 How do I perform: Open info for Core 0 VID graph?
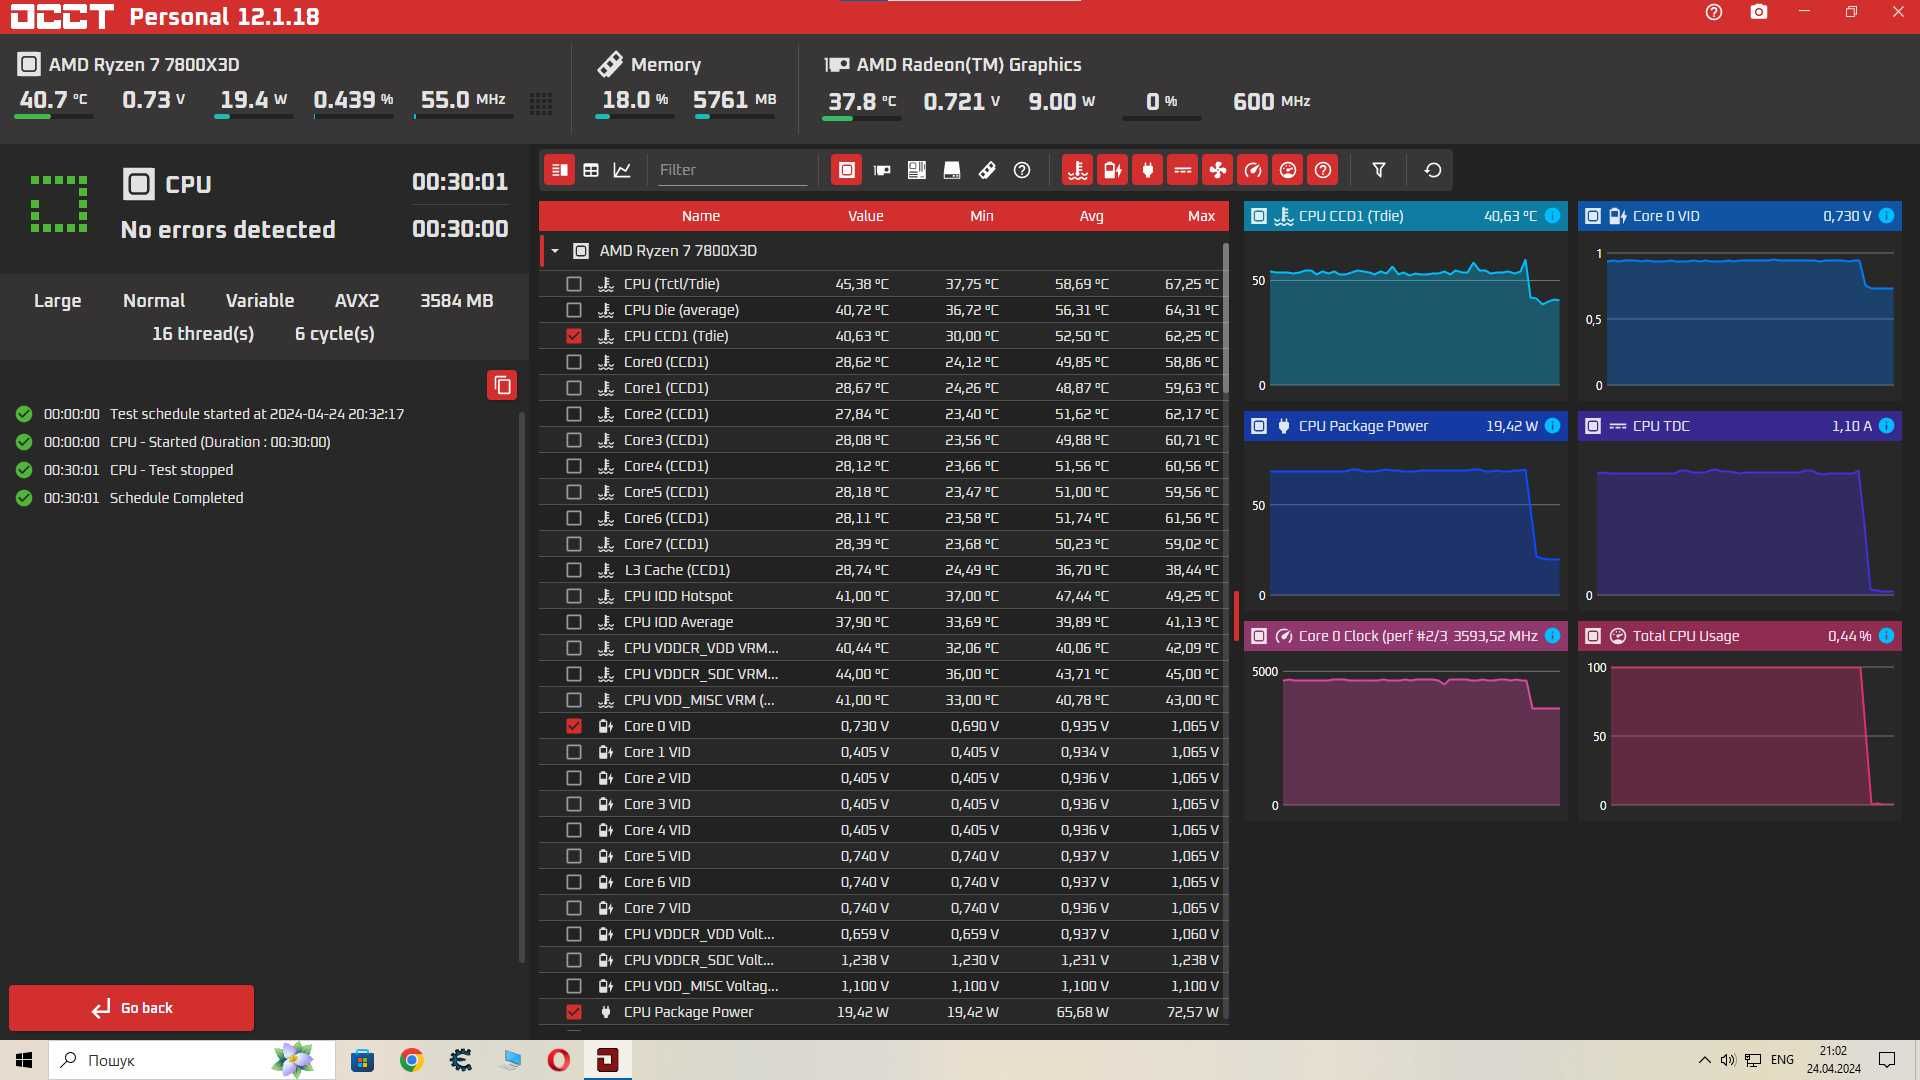1886,216
